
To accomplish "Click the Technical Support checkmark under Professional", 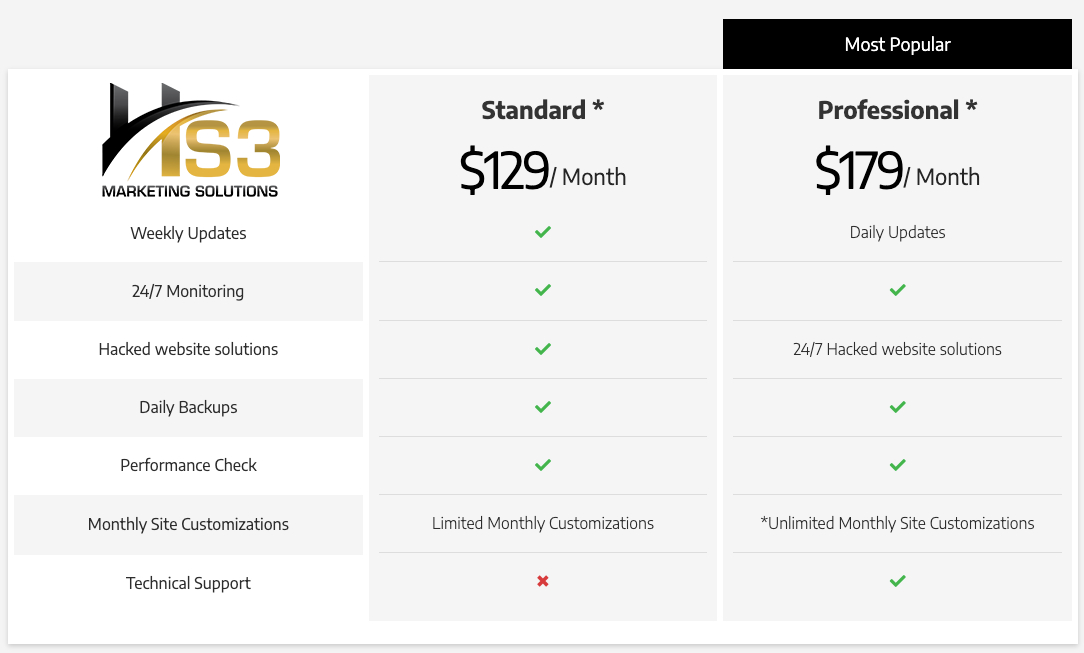I will (x=896, y=581).
